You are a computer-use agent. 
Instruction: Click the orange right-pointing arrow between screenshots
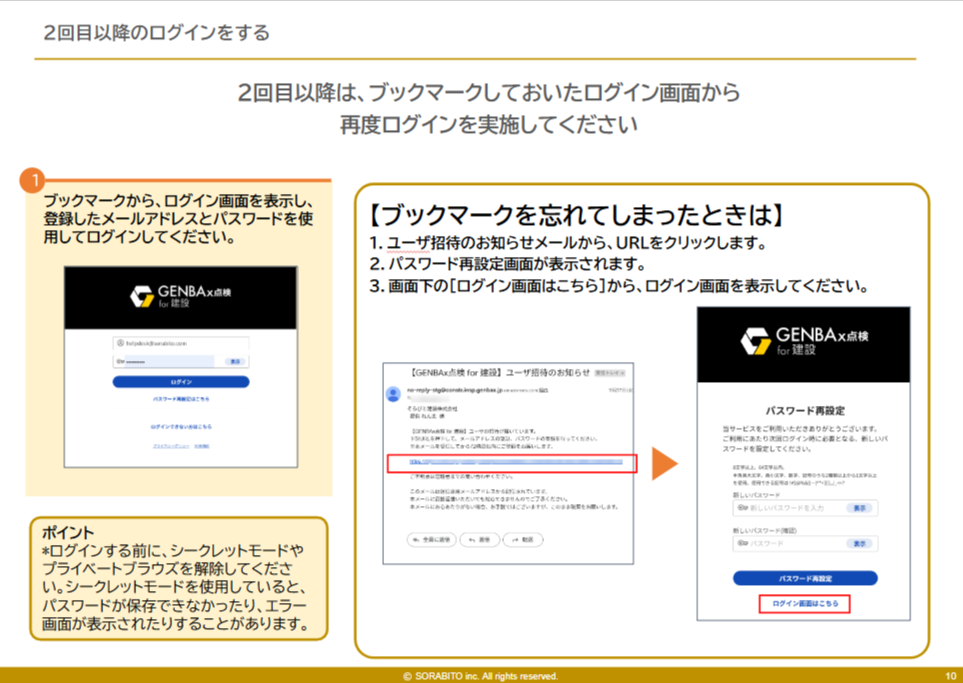664,463
